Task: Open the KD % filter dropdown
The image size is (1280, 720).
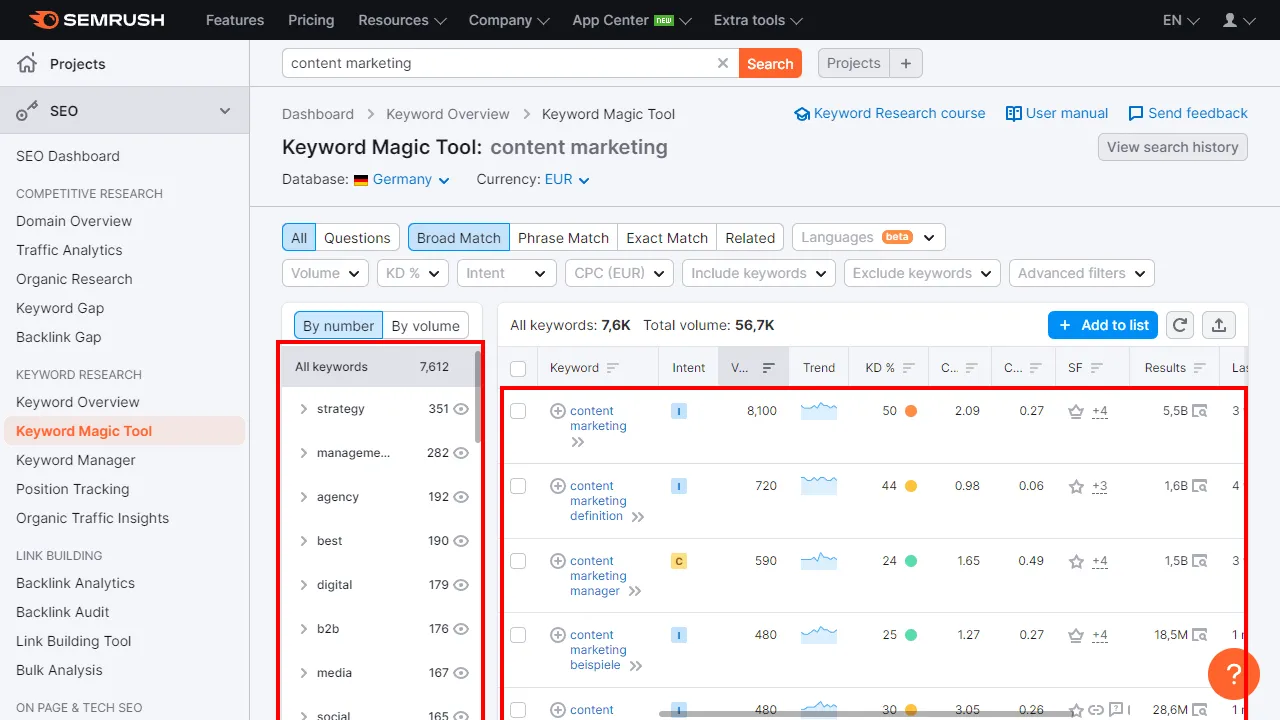Action: point(413,273)
